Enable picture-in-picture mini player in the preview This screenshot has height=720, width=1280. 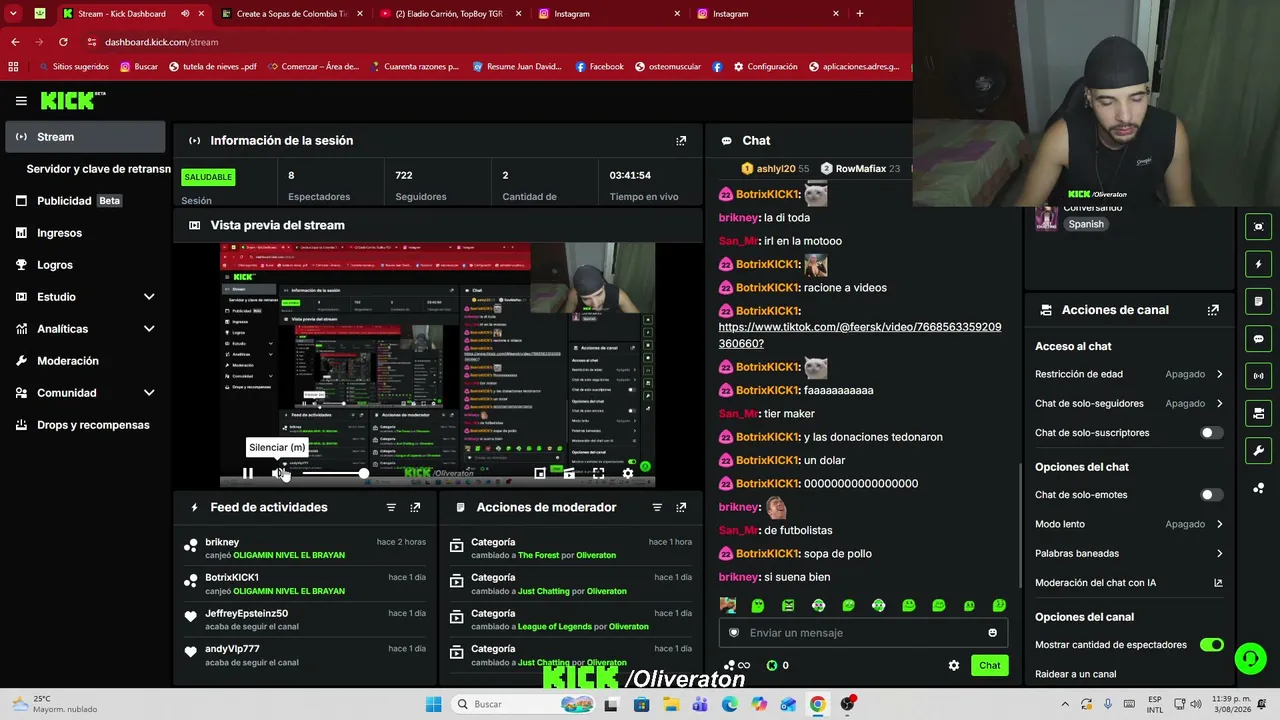point(540,473)
